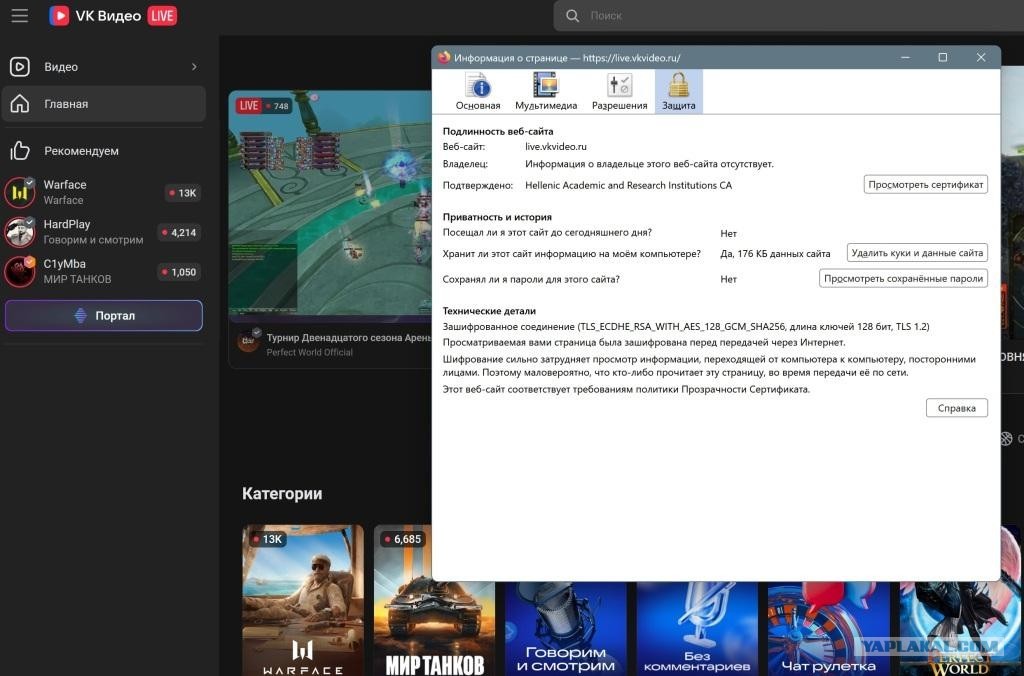
Task: Click the Главная home icon
Action: pos(20,104)
